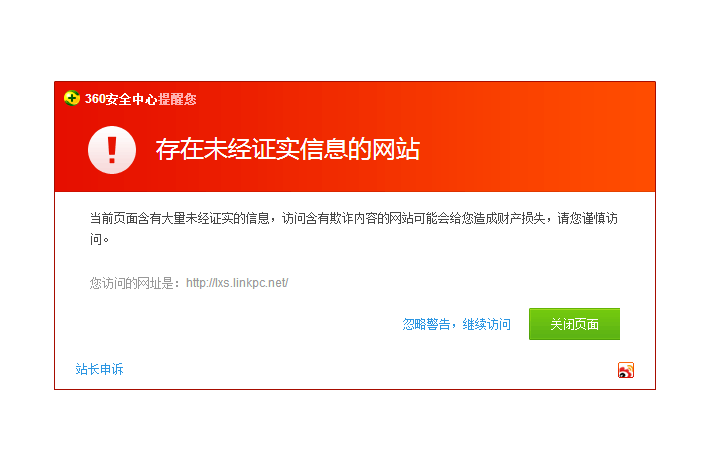Click the 您访问的网址是 label

136,283
